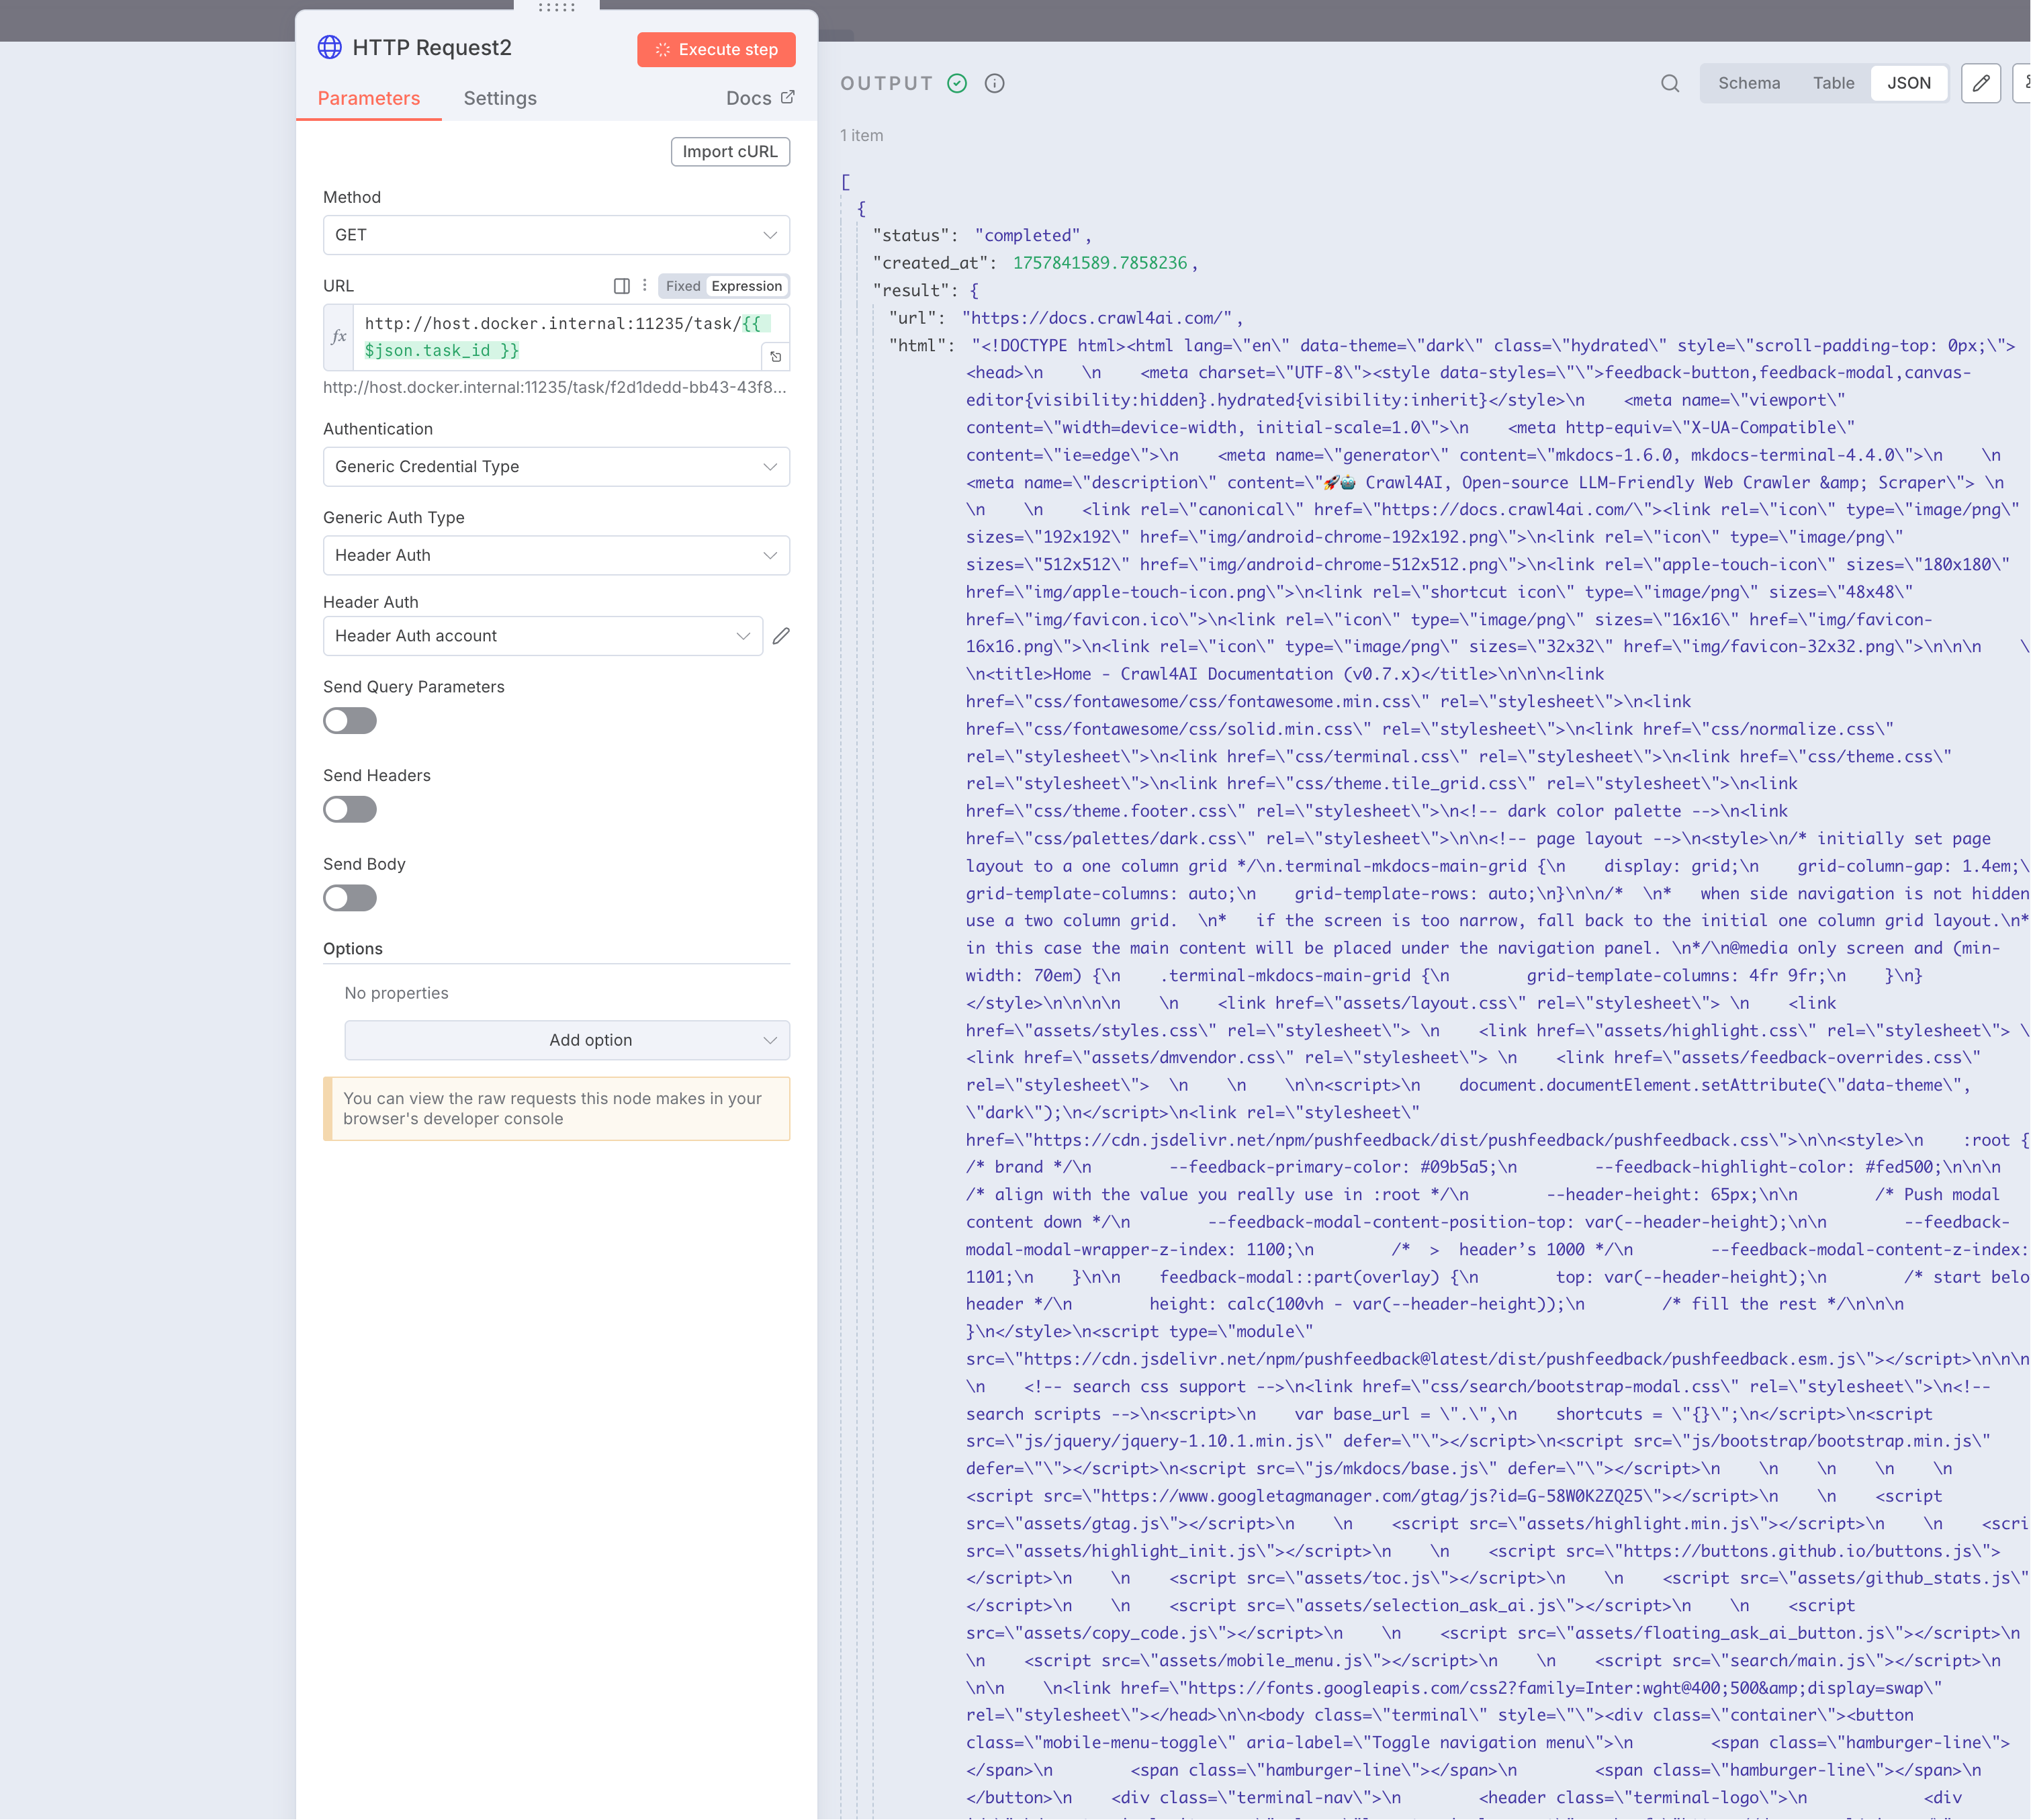The image size is (2031, 1820).
Task: Turn on the Send Headers switch
Action: pyautogui.click(x=349, y=809)
